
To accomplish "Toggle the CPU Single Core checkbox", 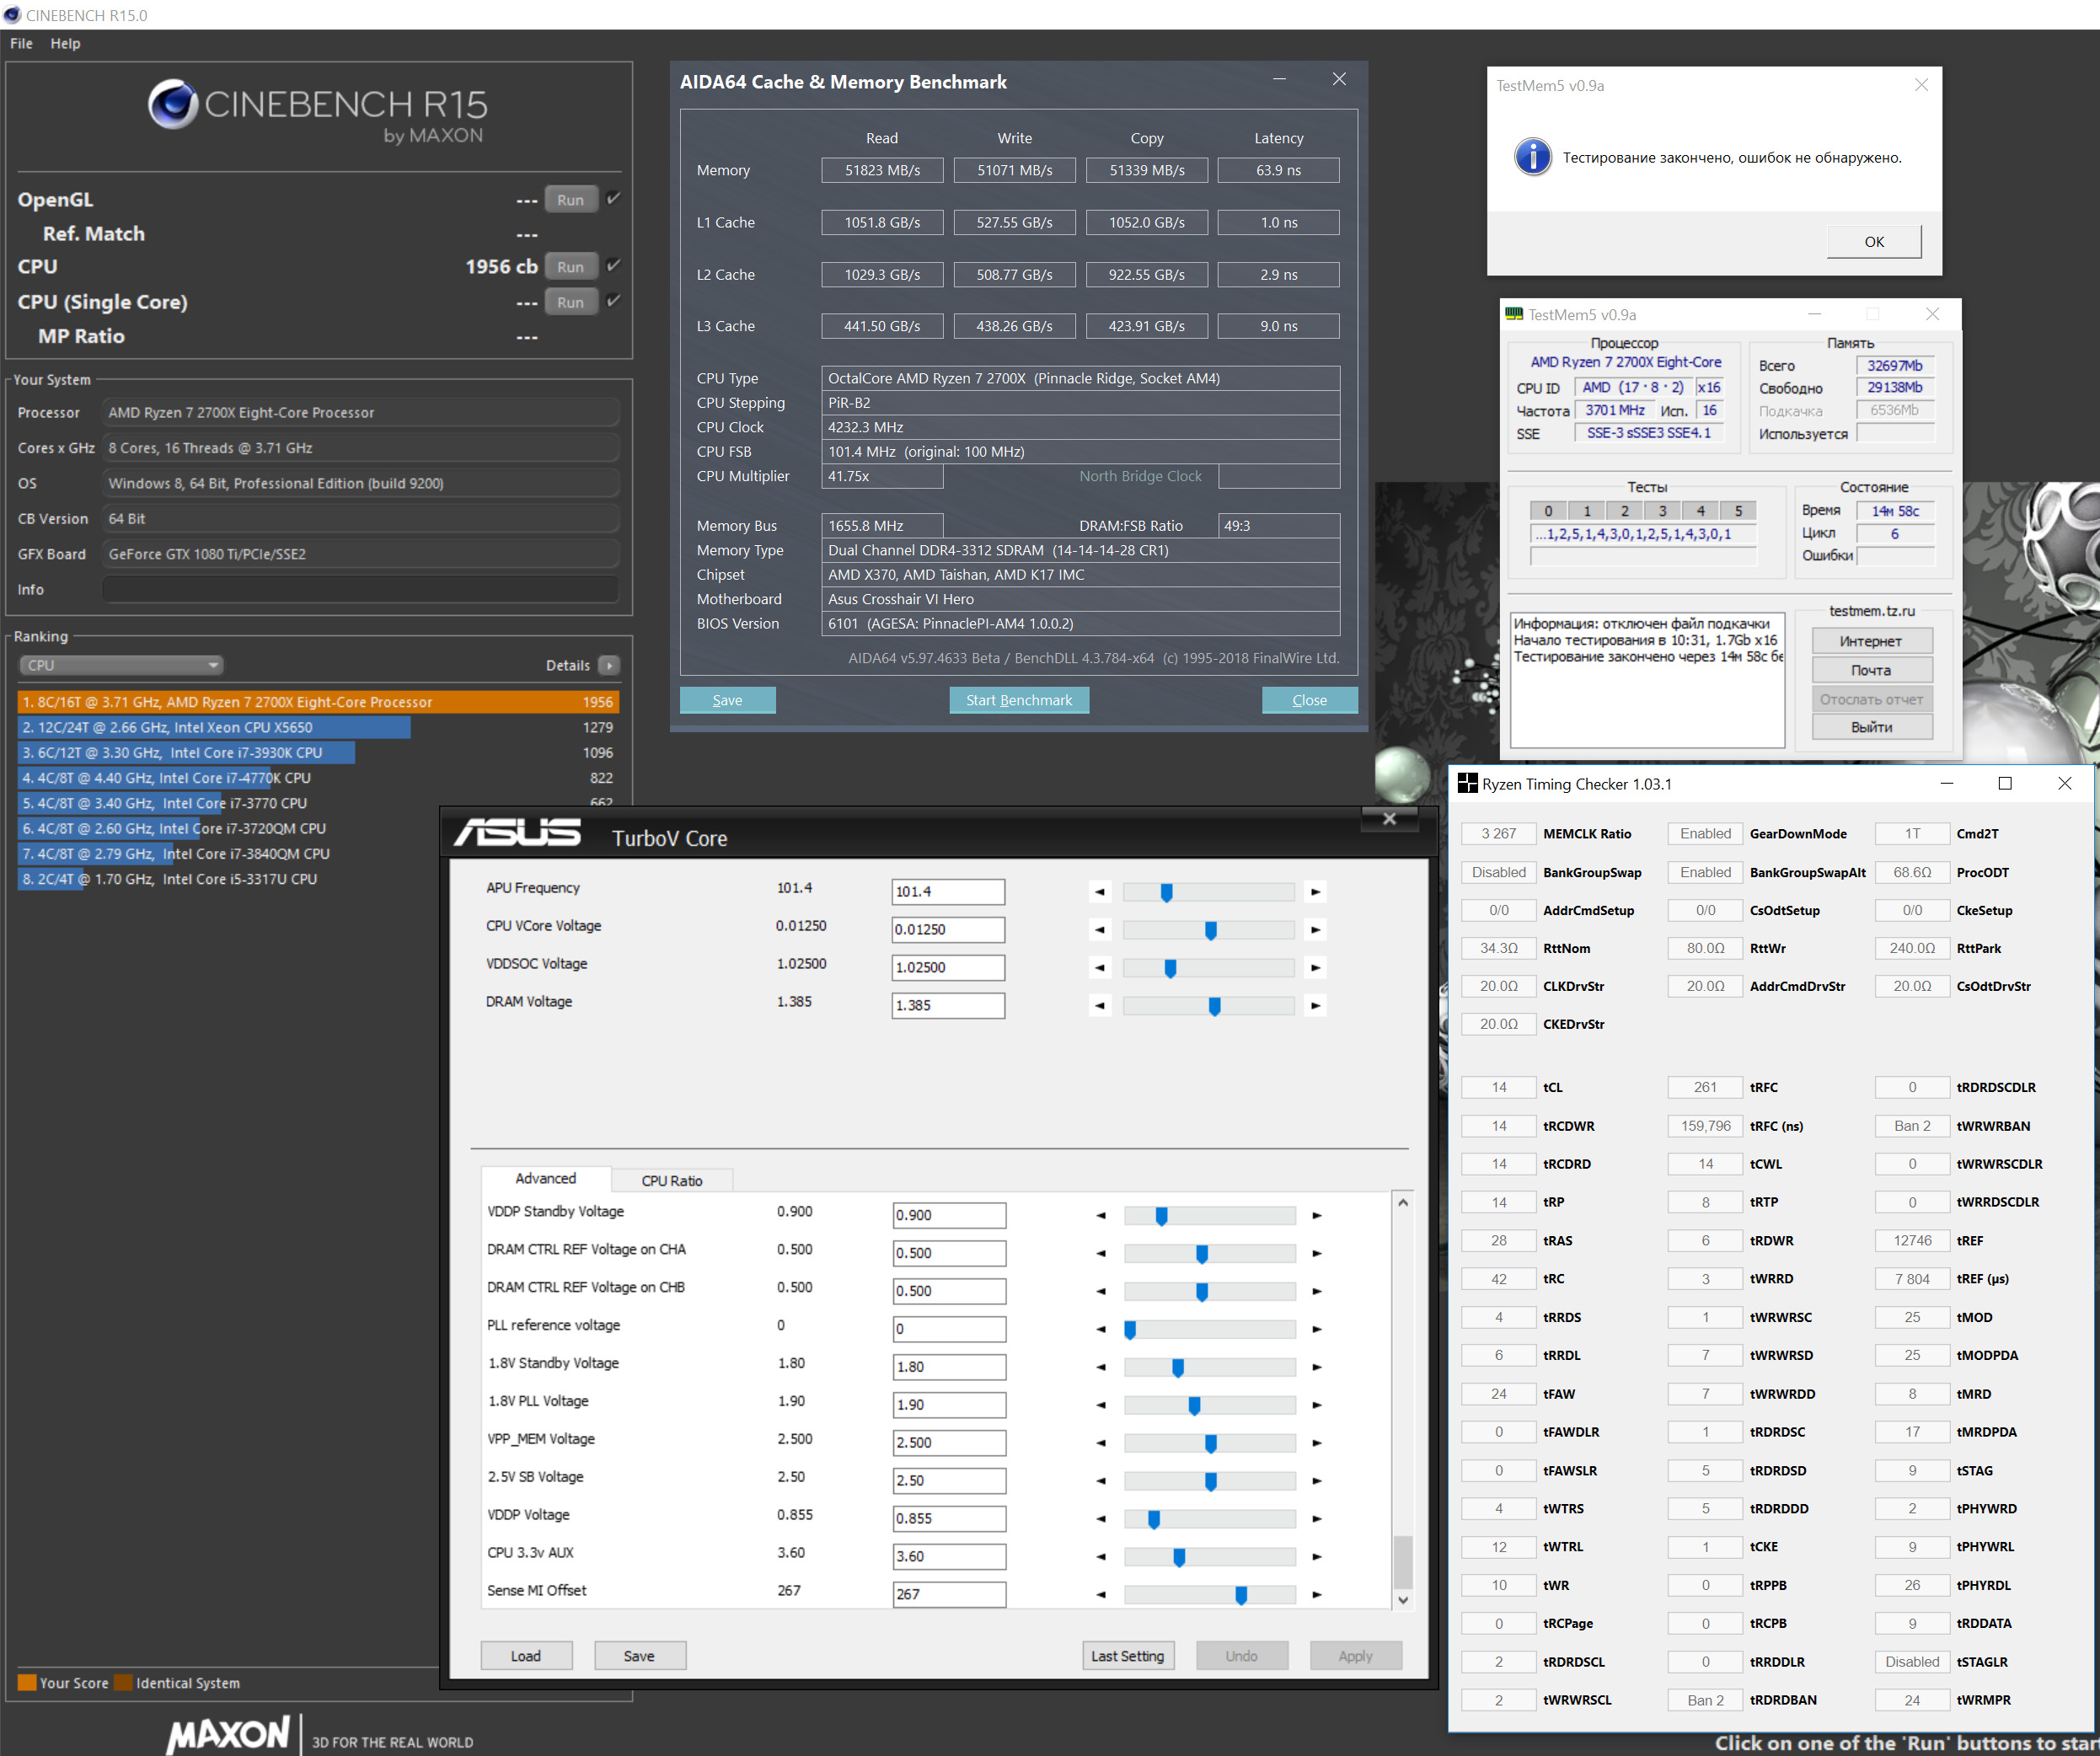I will [614, 300].
